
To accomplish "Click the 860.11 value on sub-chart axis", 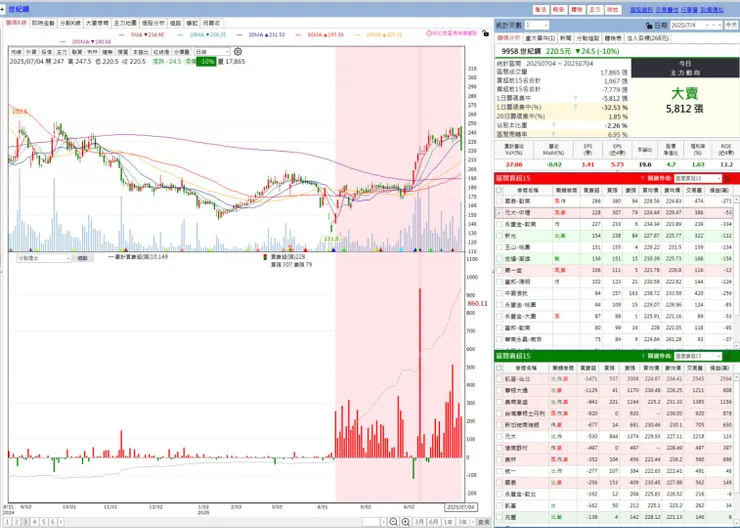I will [477, 303].
